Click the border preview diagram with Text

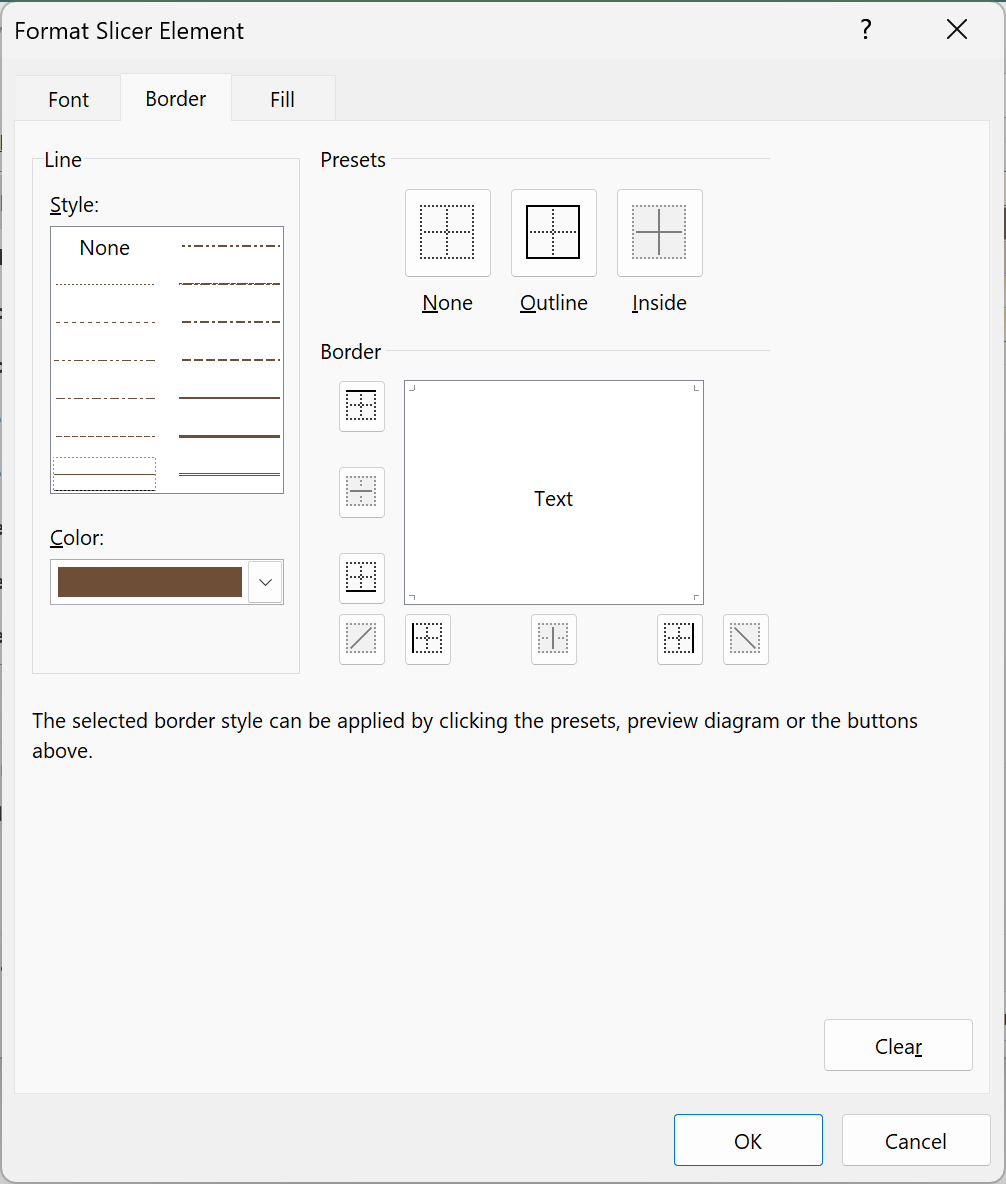pos(554,492)
